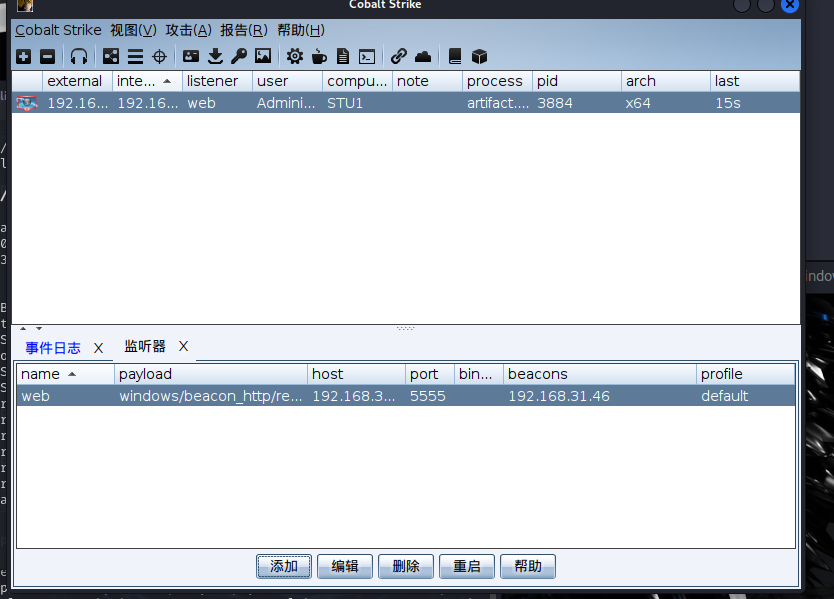Click the chain link host file icon
This screenshot has width=834, height=599.
[398, 56]
